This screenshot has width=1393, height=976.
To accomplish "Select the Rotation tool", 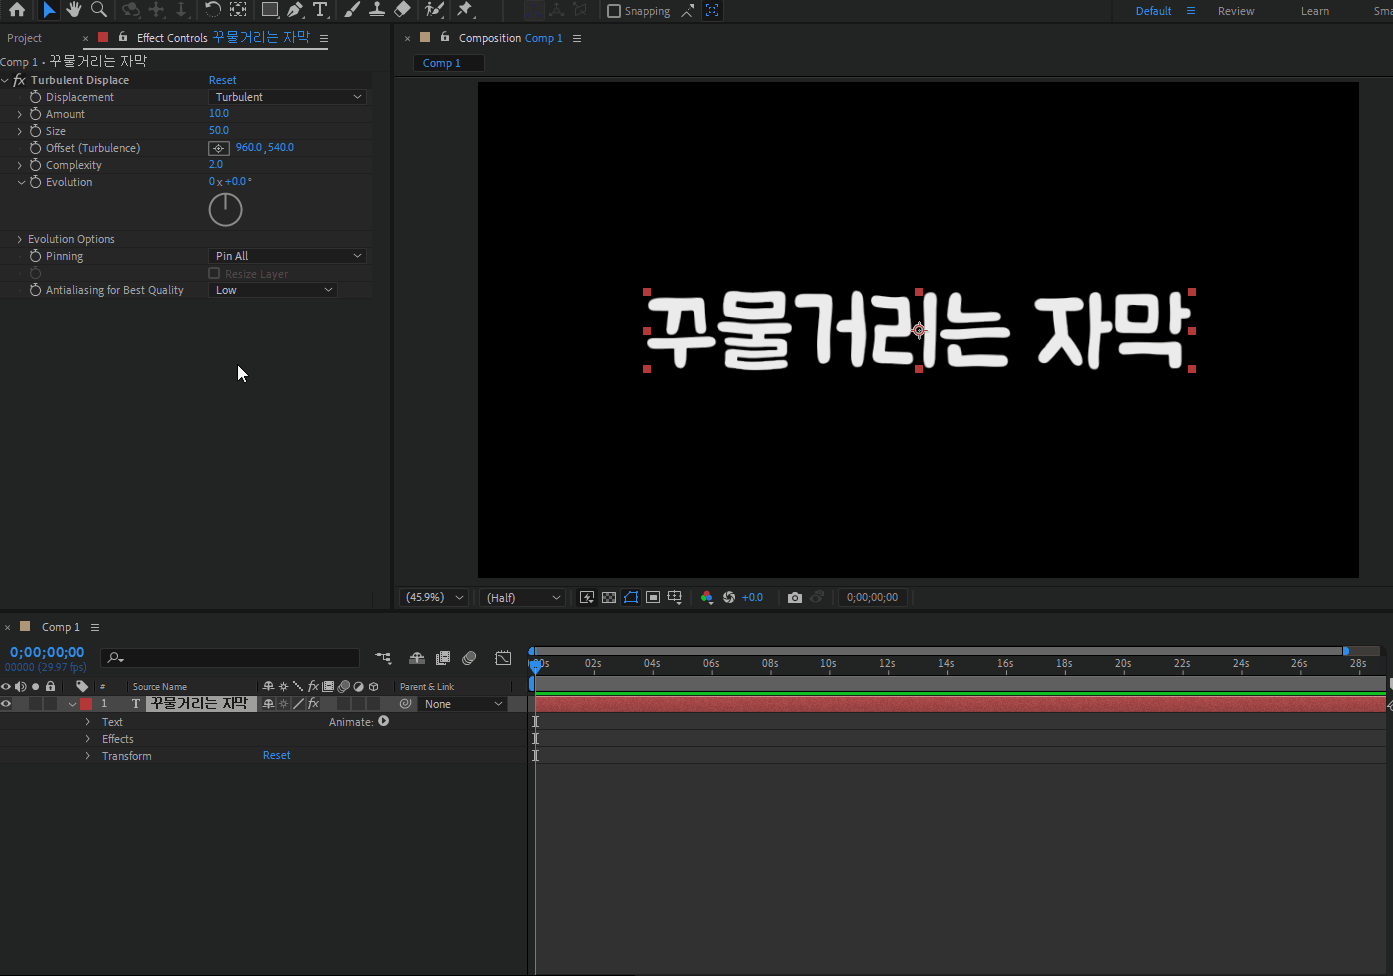I will (x=213, y=10).
